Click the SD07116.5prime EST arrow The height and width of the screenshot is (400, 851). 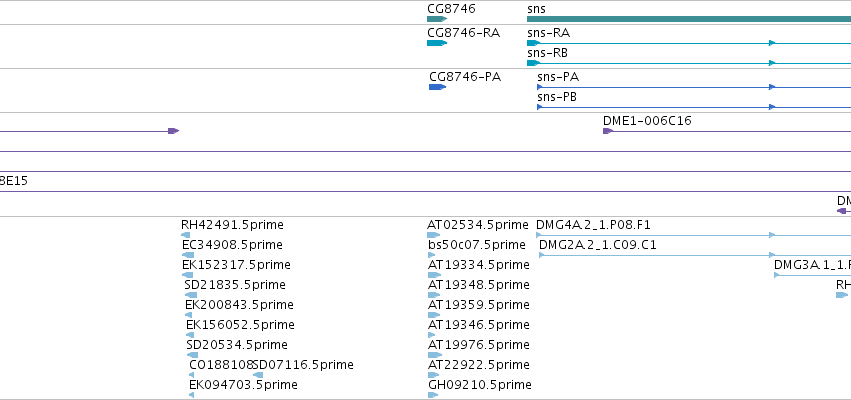[x=258, y=375]
